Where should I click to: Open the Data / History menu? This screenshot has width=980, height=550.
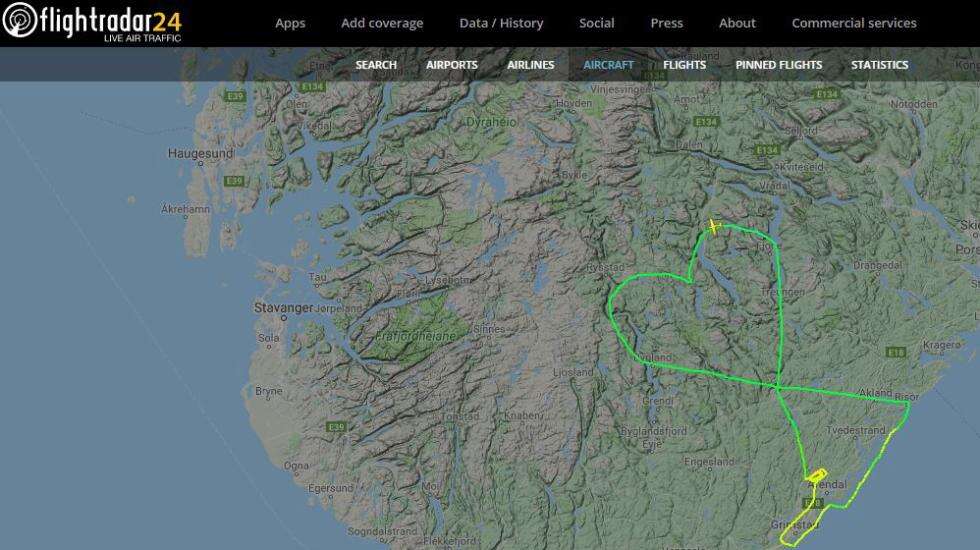tap(501, 23)
